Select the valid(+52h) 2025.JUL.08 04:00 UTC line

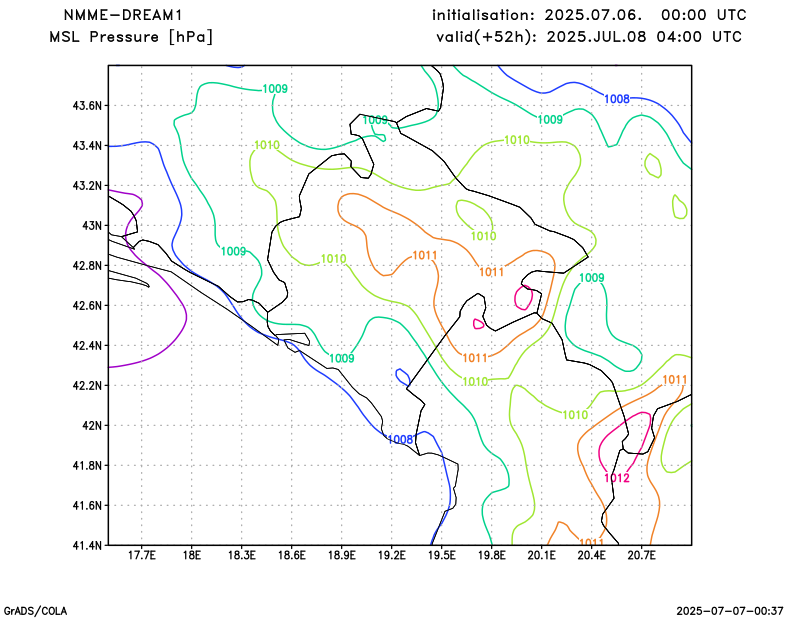coord(589,37)
